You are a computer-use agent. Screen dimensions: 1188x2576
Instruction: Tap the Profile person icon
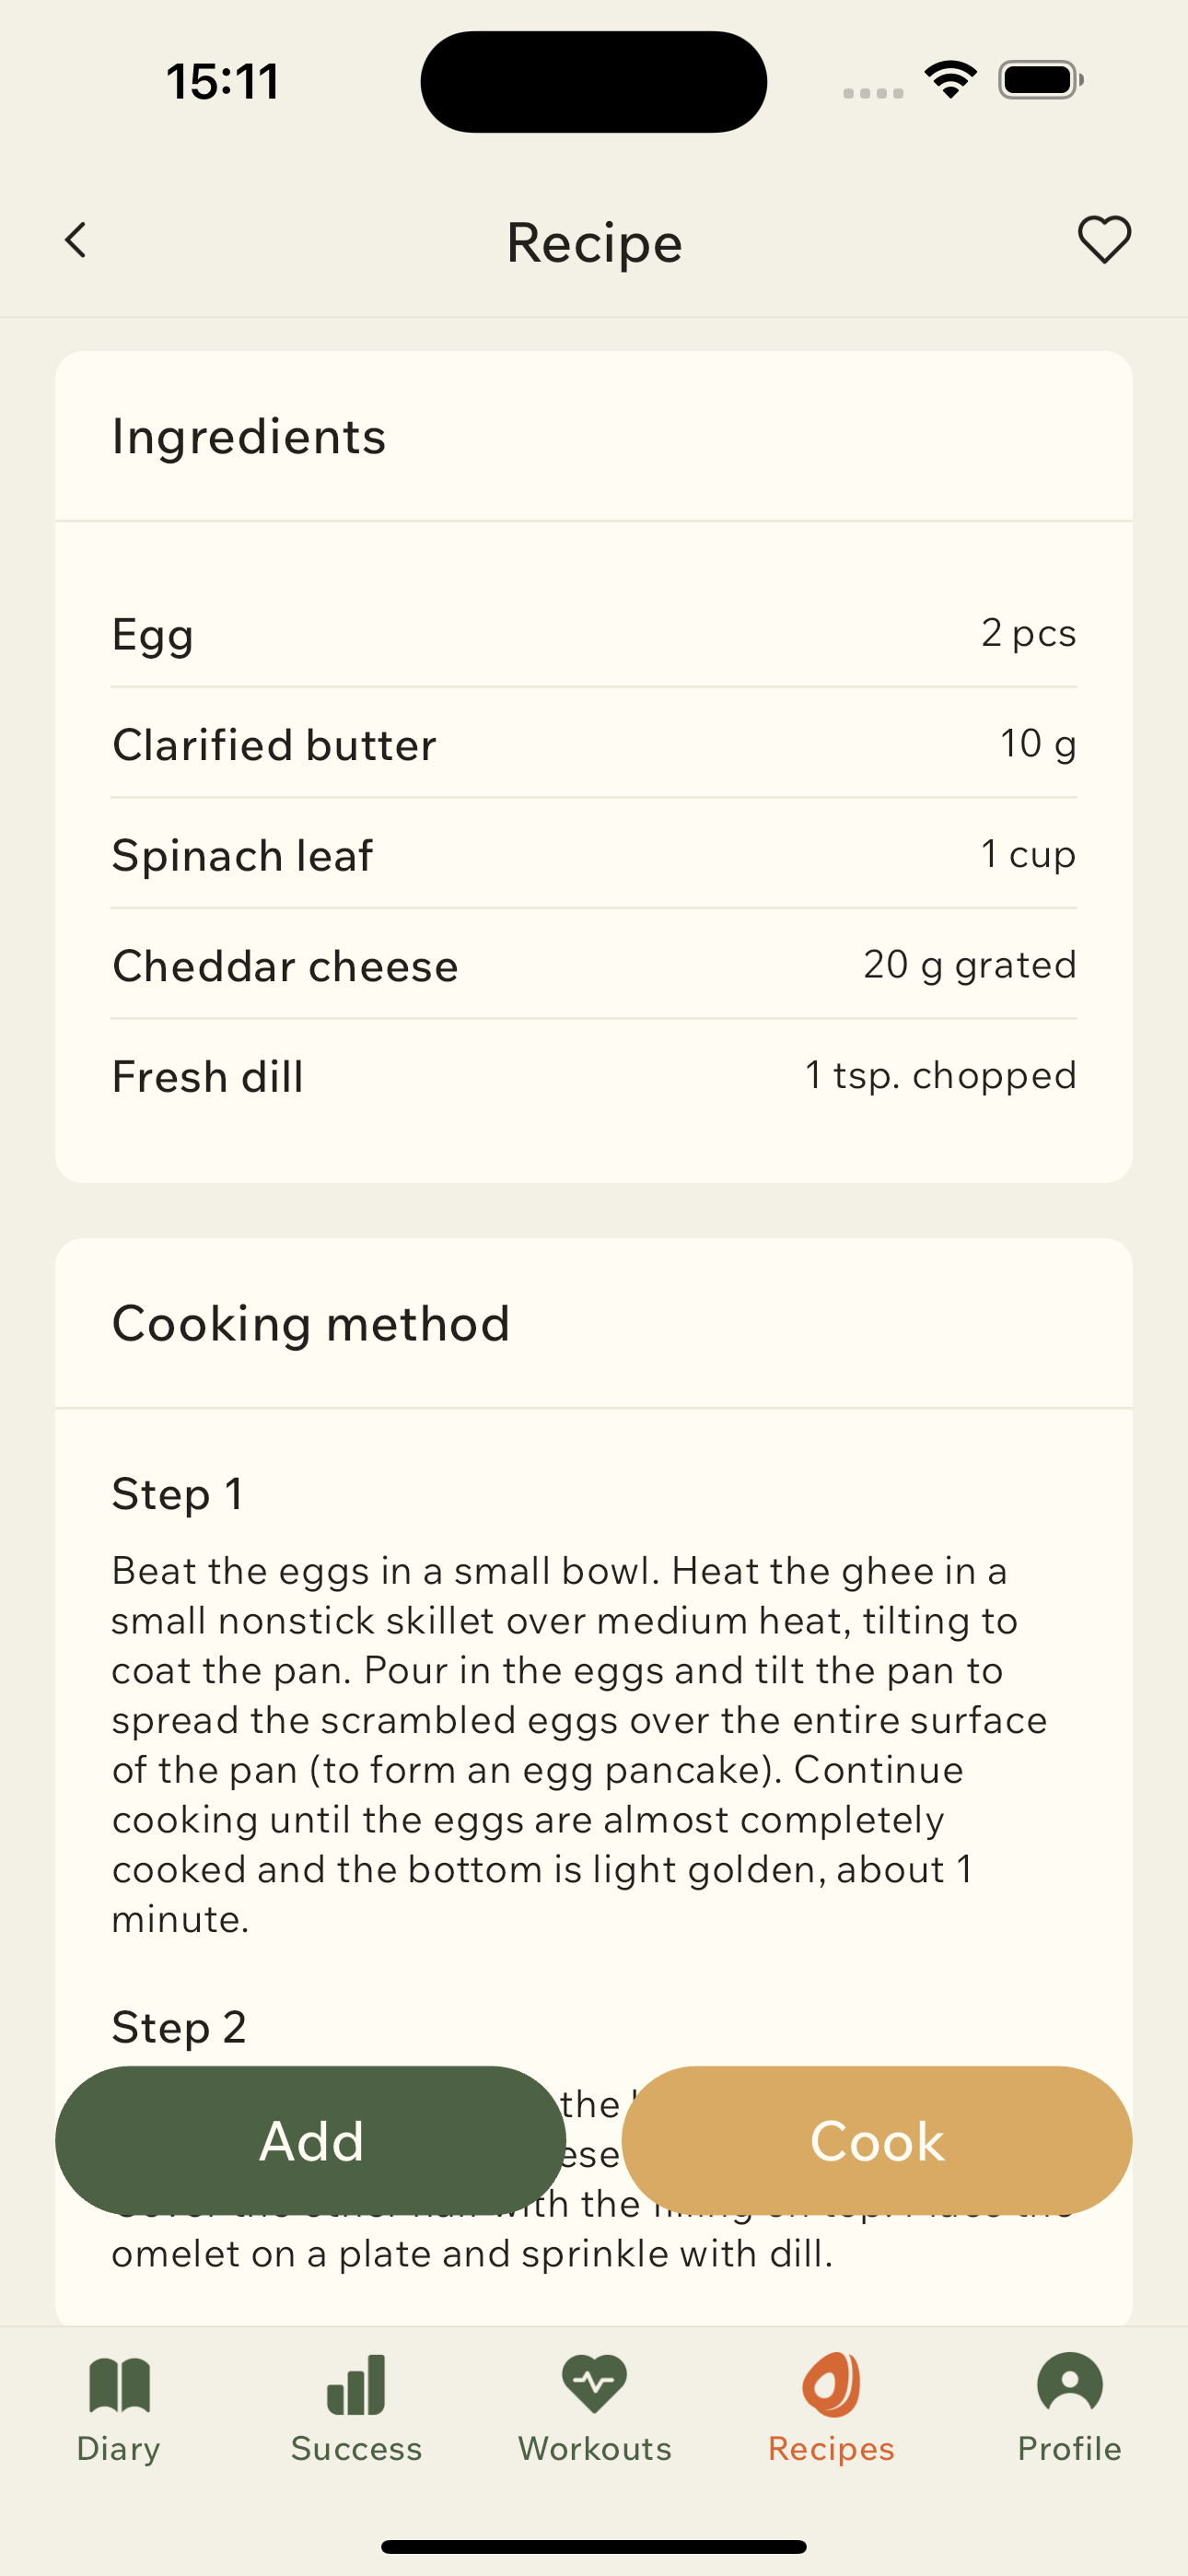[1069, 2385]
